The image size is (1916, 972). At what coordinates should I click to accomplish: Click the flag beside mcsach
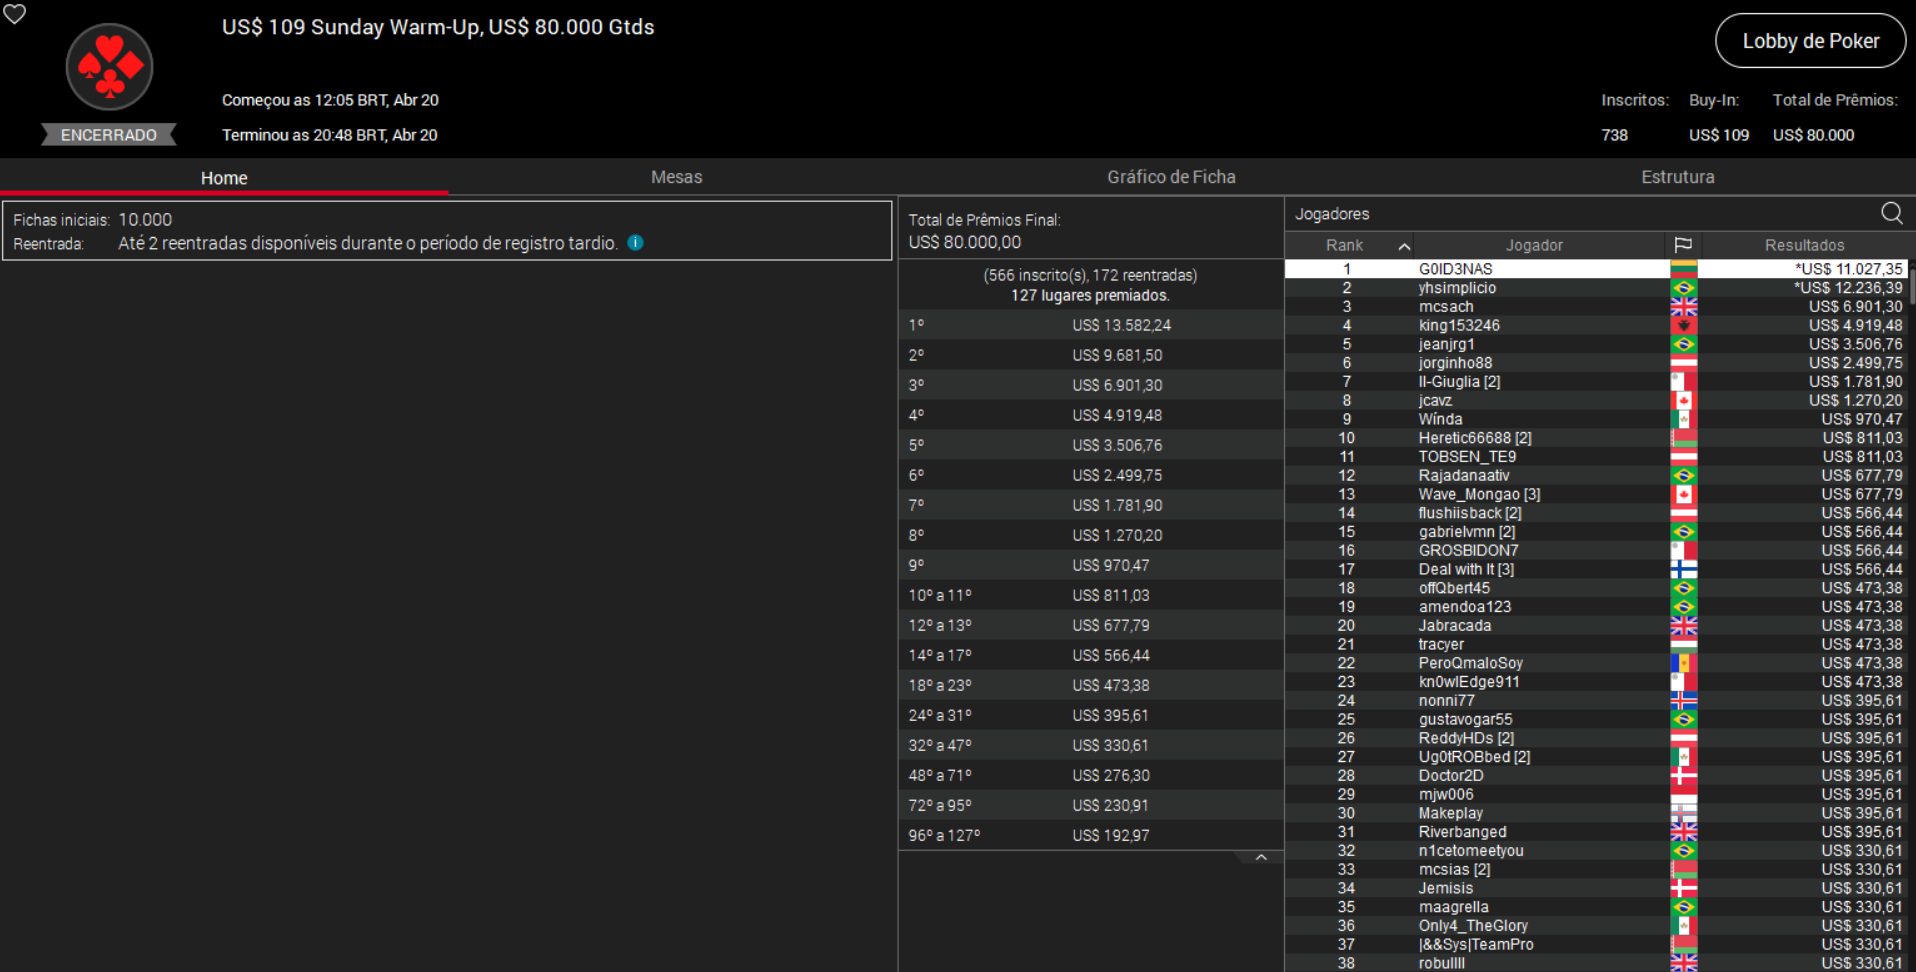[1684, 307]
